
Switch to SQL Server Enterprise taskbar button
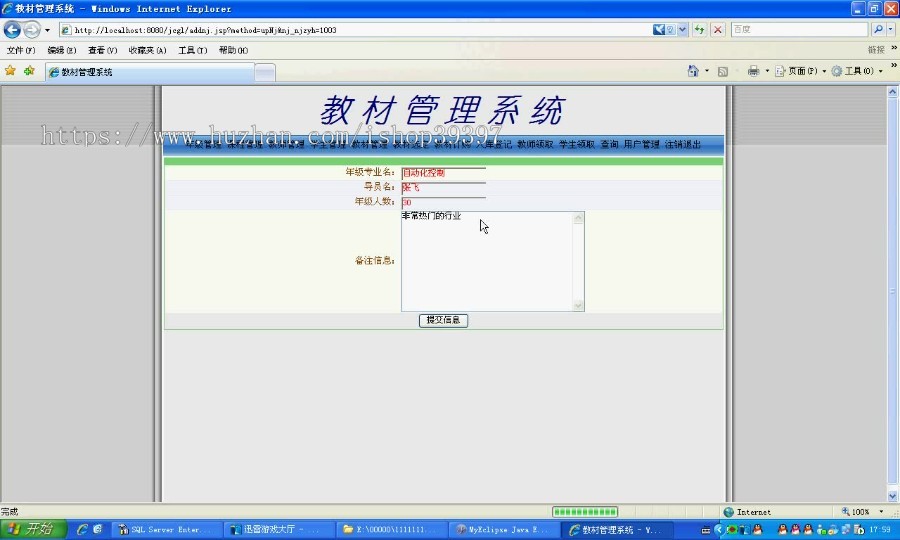pos(166,530)
